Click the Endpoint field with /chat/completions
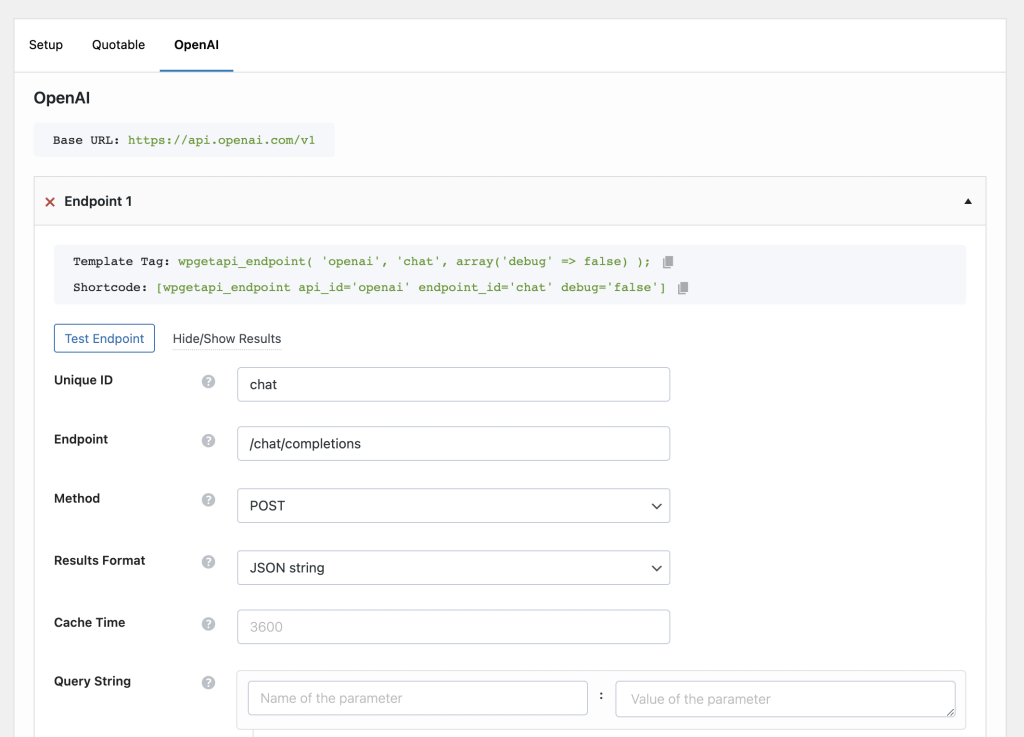 point(453,443)
